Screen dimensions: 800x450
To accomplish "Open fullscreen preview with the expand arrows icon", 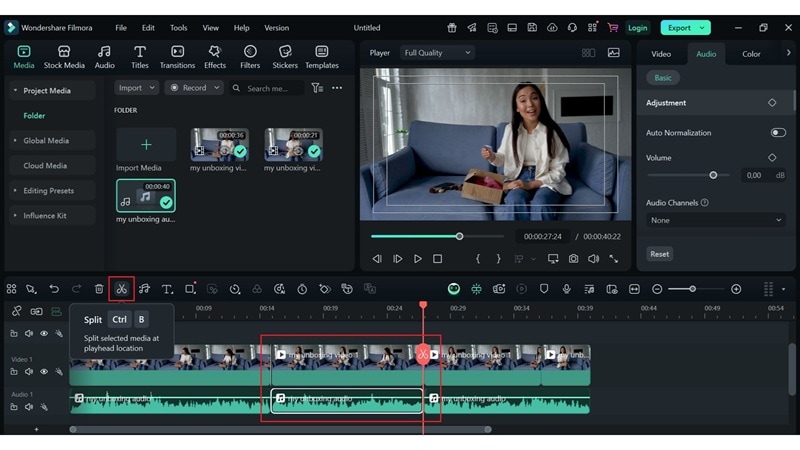I will tap(614, 259).
